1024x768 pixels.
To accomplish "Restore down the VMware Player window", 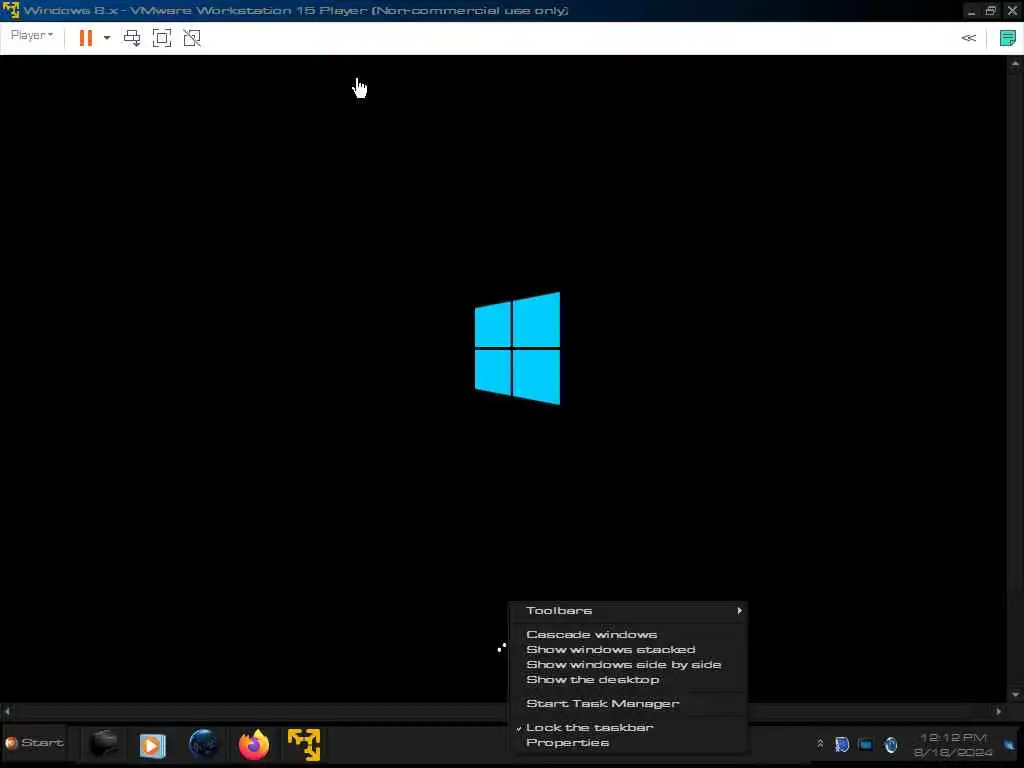I will tap(991, 10).
